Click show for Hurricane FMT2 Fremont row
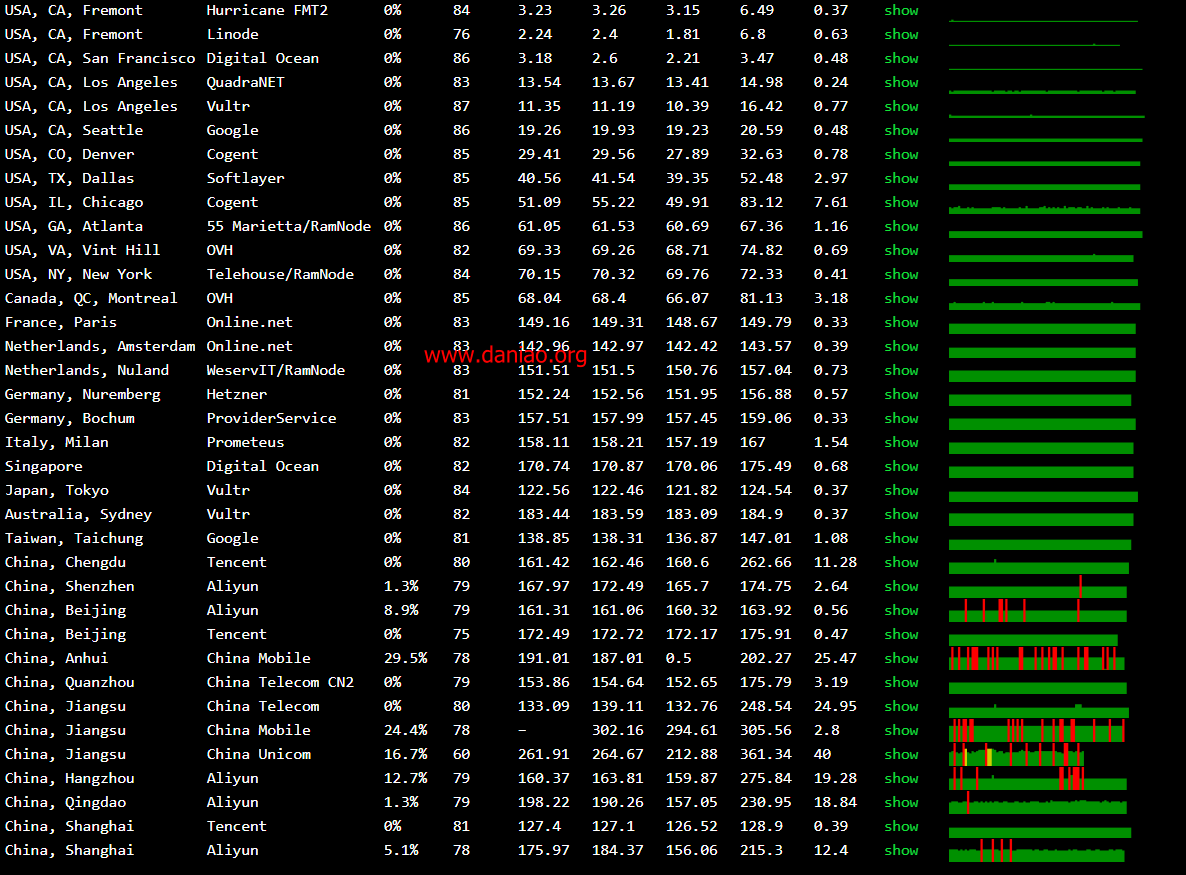This screenshot has width=1186, height=875. (x=901, y=11)
